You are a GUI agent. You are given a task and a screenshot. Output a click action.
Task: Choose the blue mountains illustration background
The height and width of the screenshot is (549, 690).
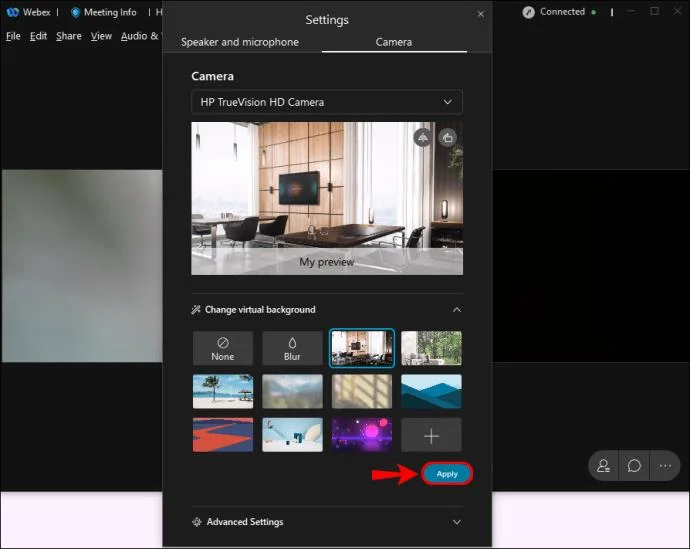tap(431, 392)
